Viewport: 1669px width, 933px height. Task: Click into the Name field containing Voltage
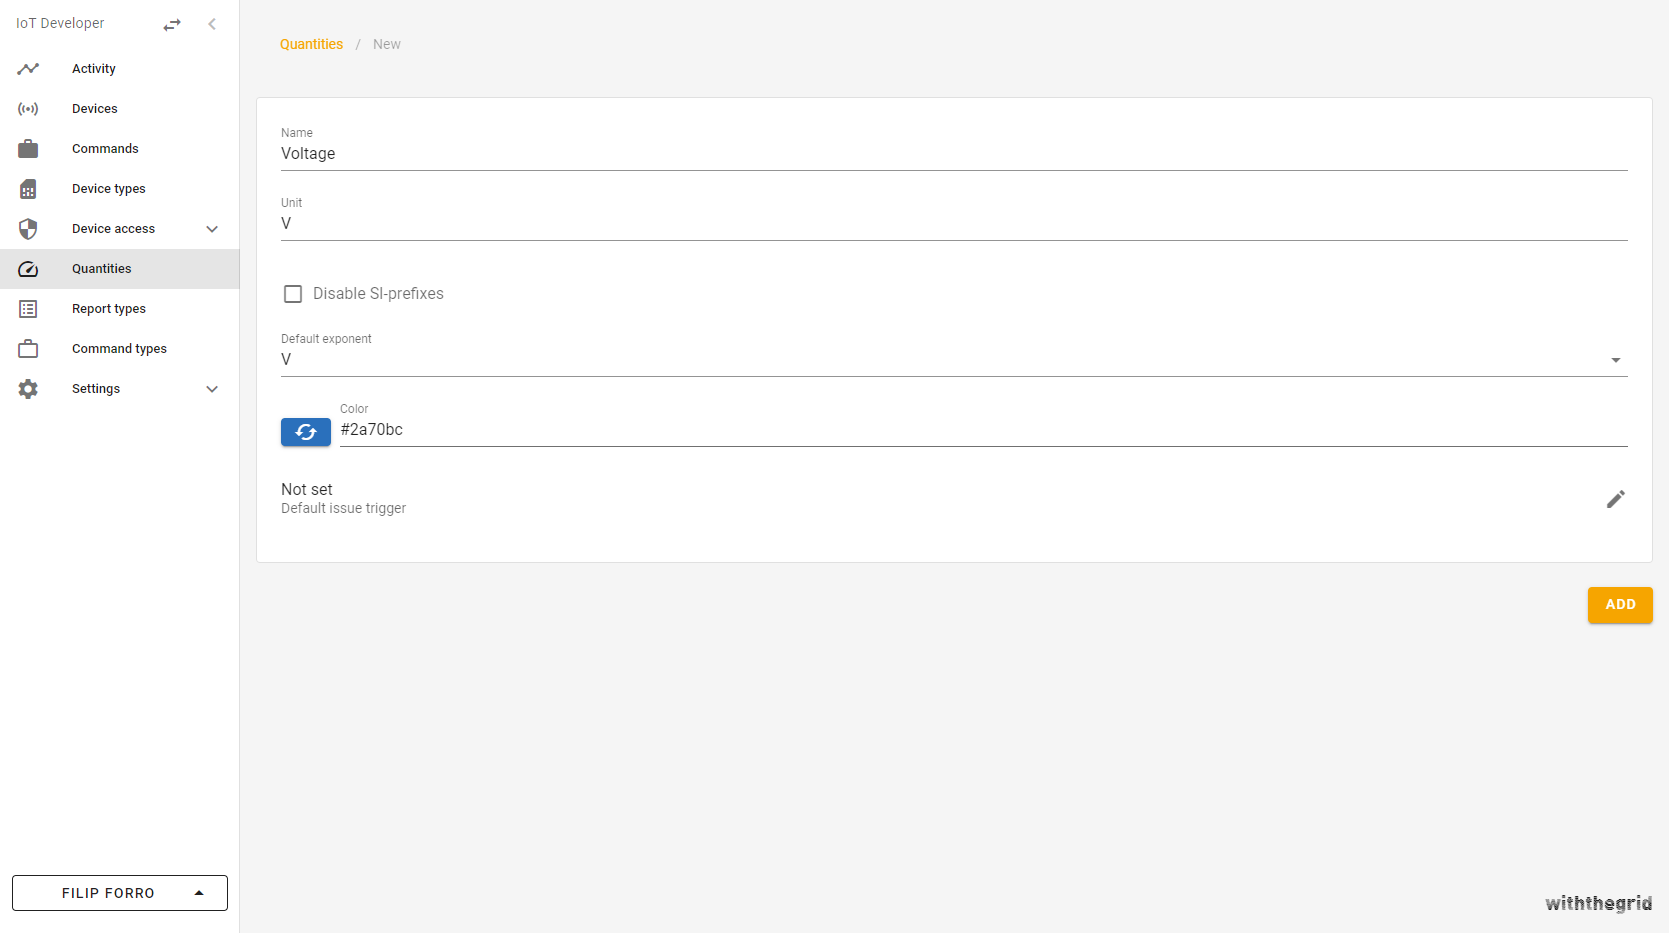click(x=953, y=154)
